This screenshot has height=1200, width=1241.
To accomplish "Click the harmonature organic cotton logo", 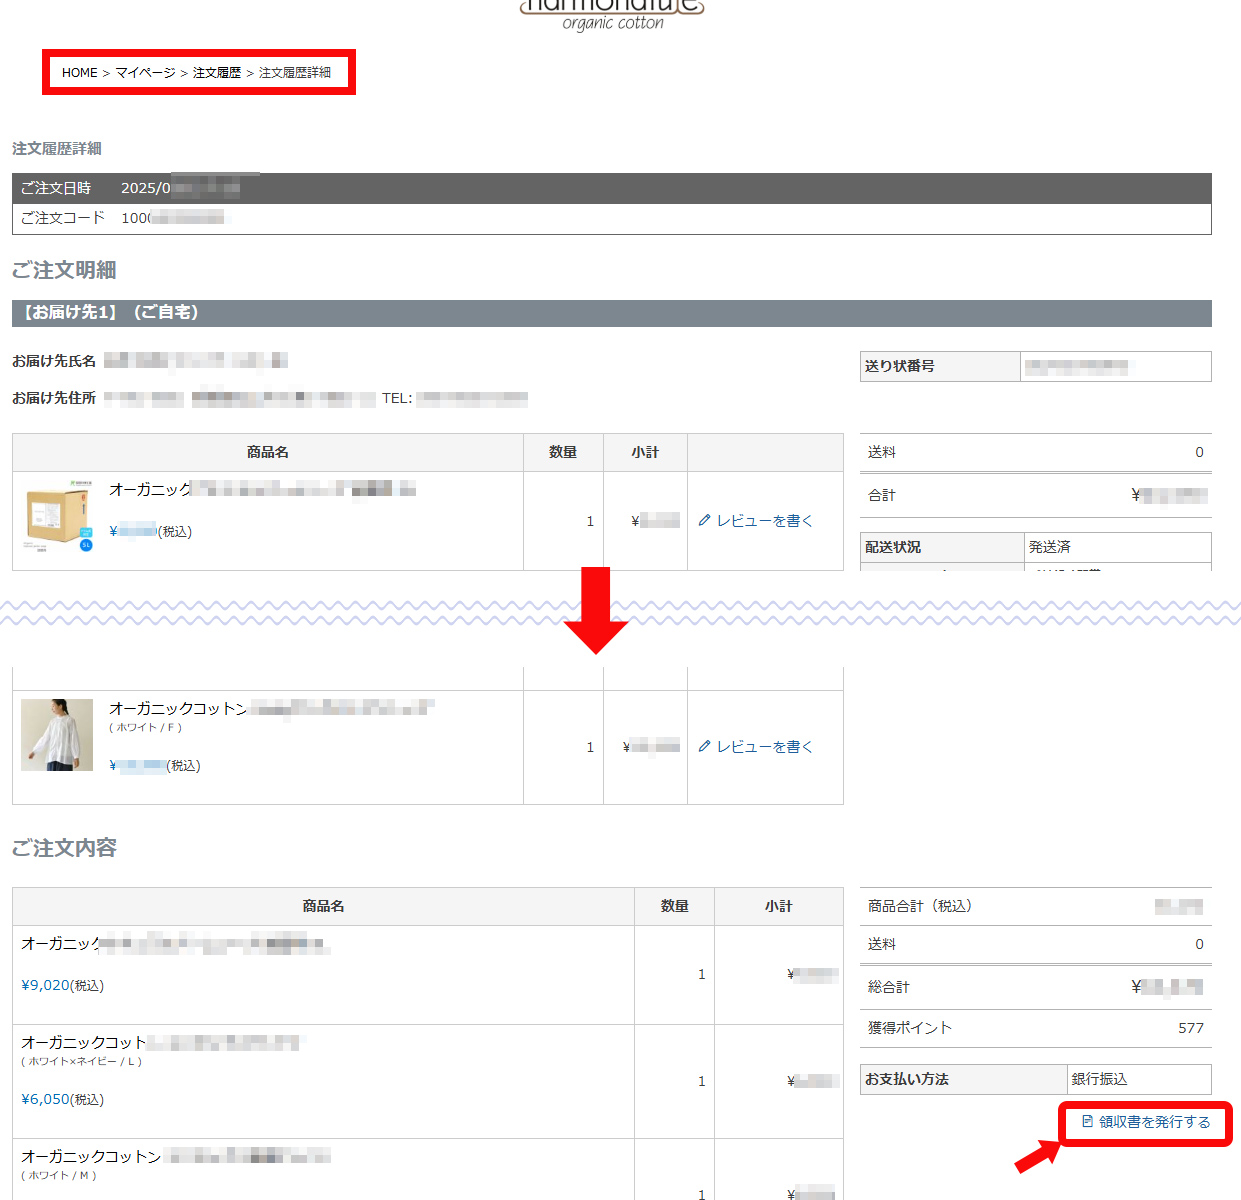I will point(612,14).
